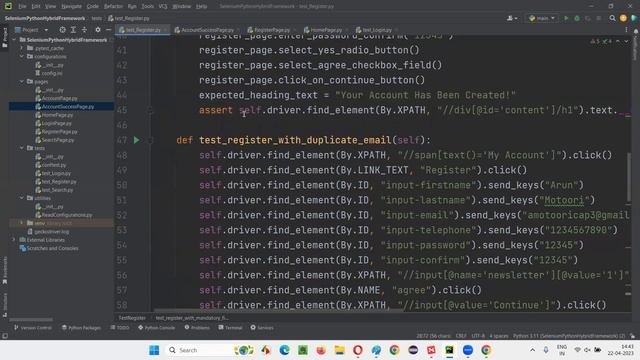
Task: Click the Python 3.11 interpreter status entry
Action: pyautogui.click(x=569, y=336)
